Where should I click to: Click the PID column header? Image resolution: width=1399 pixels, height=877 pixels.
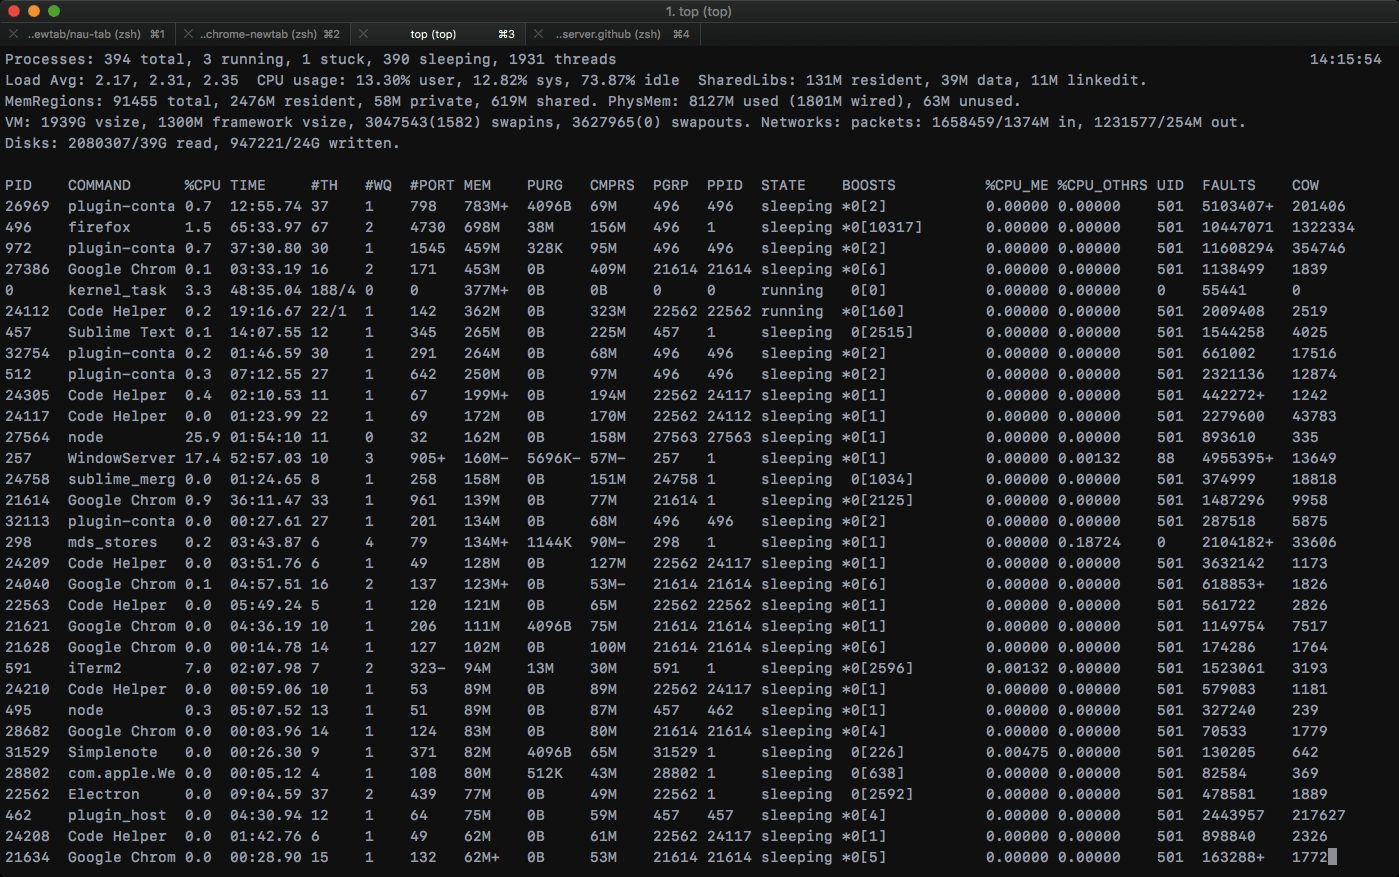tap(18, 185)
